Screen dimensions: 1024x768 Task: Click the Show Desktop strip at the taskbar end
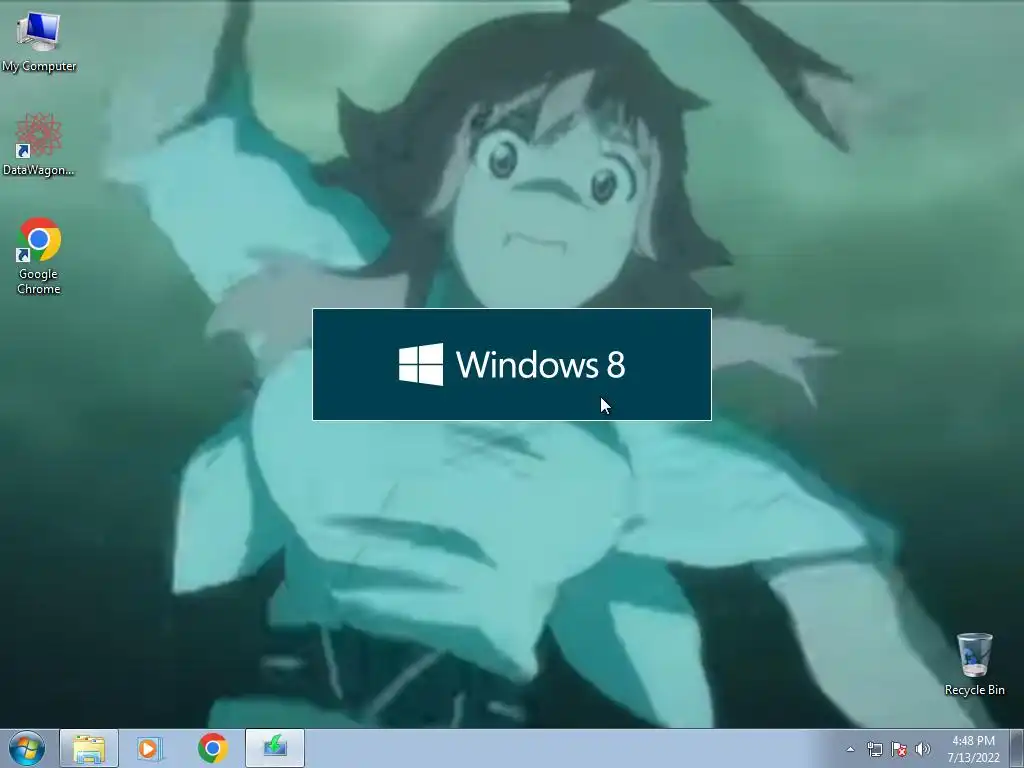click(x=1018, y=748)
